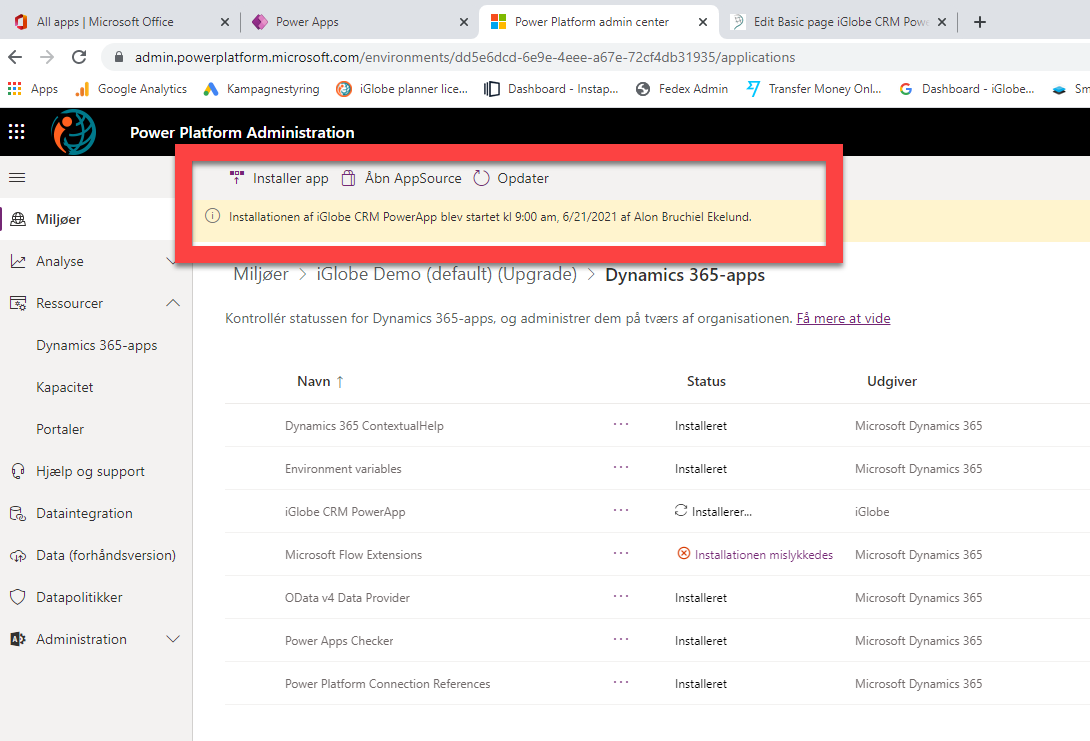Click the Datapolitikker shield icon

(18, 597)
